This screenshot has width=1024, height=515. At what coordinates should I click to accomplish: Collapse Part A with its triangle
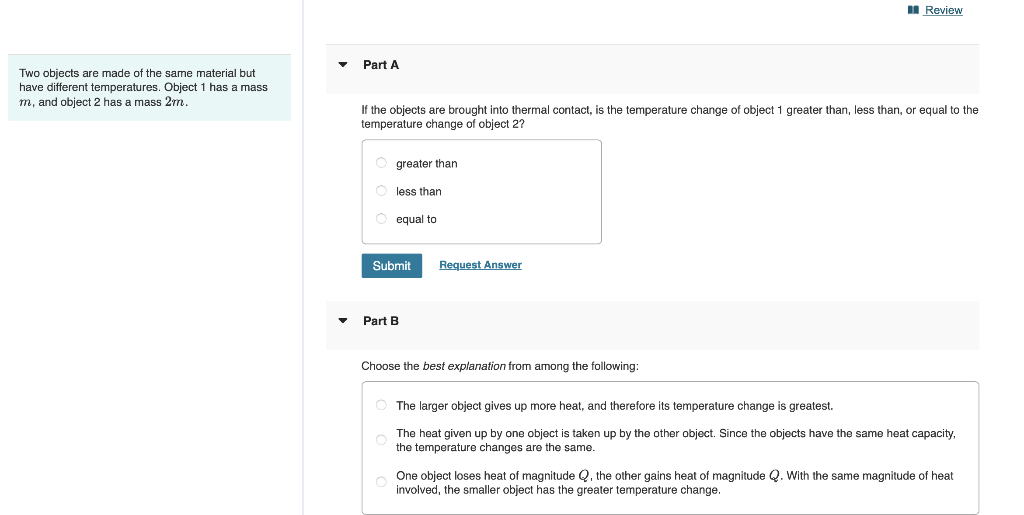click(x=343, y=65)
